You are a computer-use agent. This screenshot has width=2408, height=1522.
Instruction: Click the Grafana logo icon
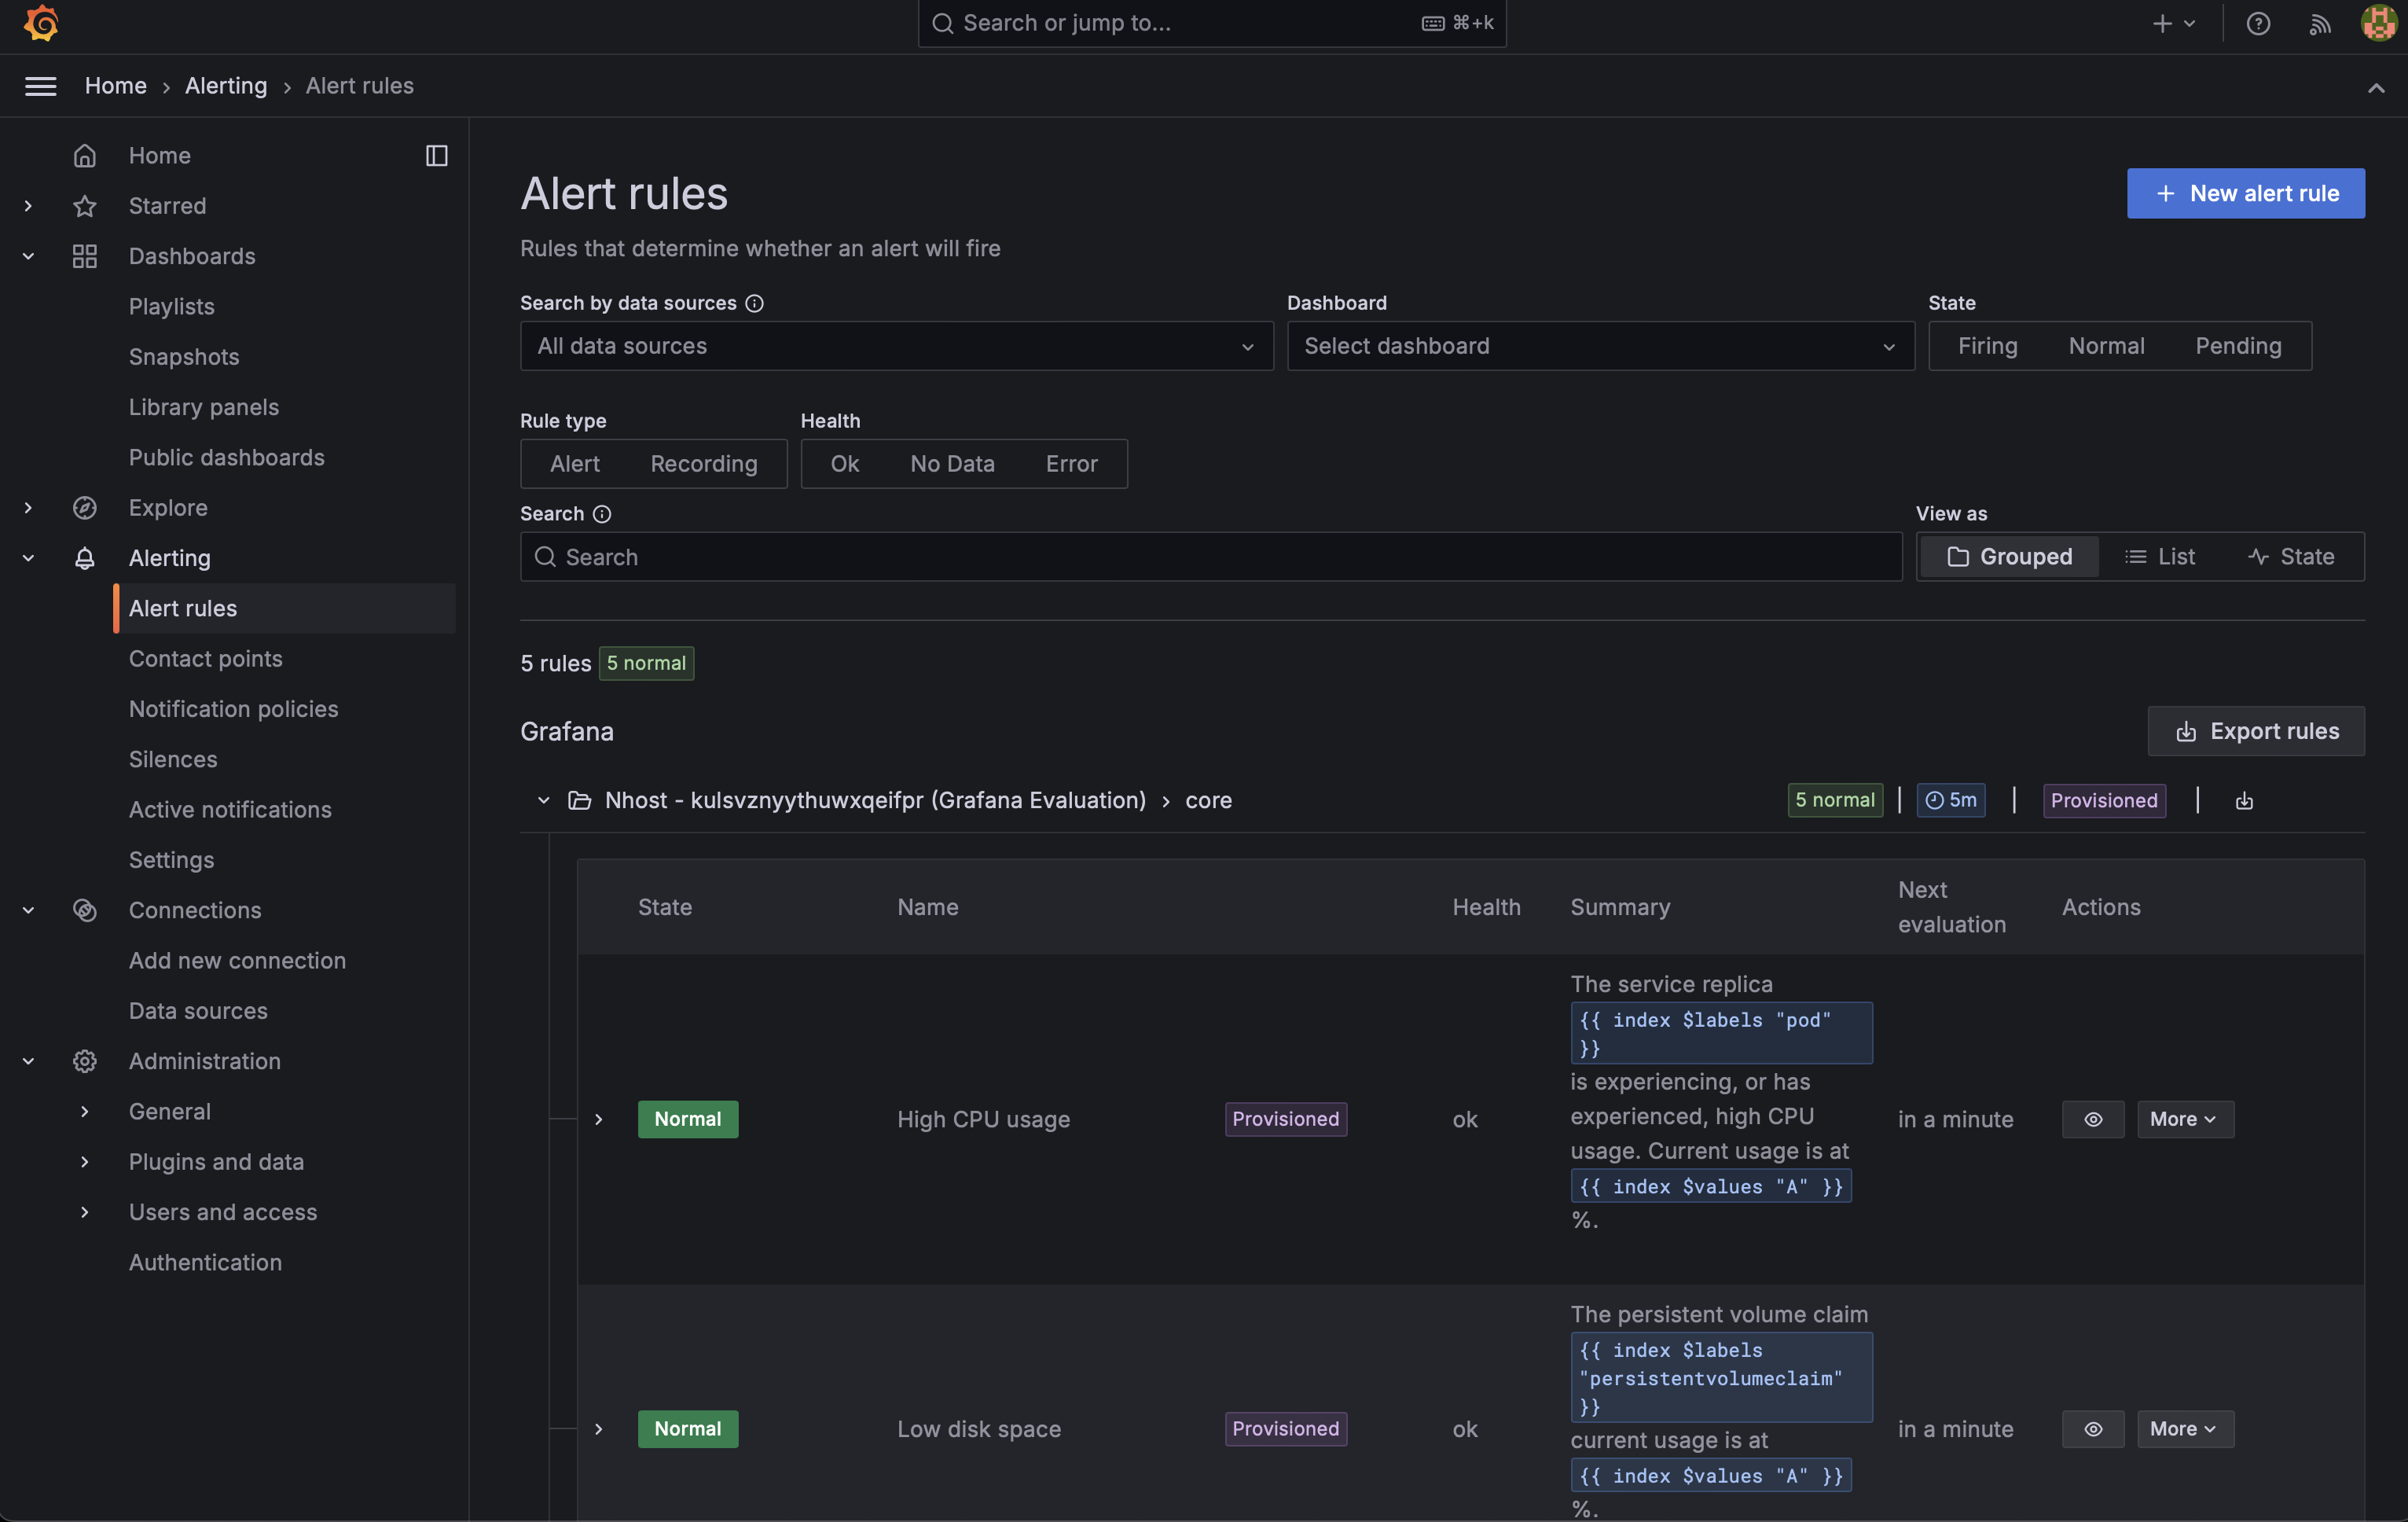[x=41, y=23]
